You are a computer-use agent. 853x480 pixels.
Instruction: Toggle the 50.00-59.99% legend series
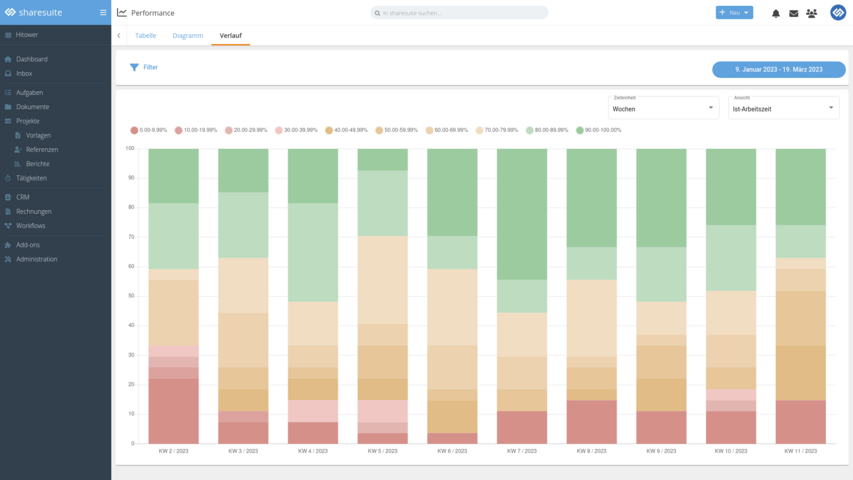point(399,130)
